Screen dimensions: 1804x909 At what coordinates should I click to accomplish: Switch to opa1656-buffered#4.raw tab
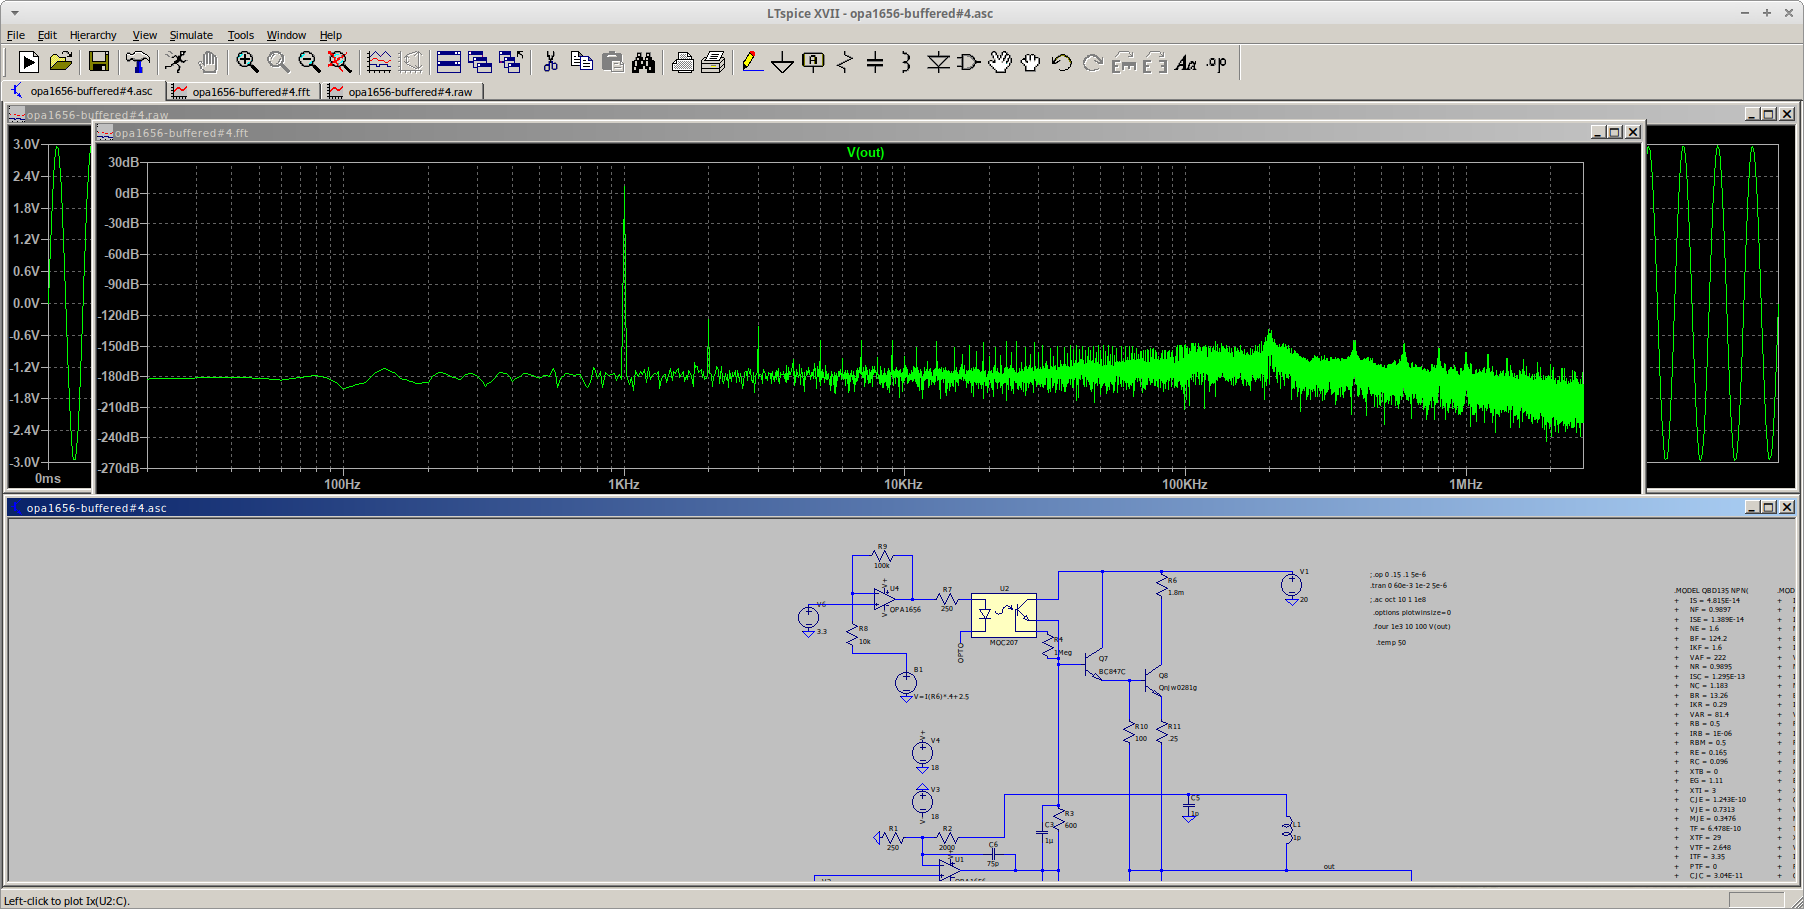pyautogui.click(x=403, y=91)
